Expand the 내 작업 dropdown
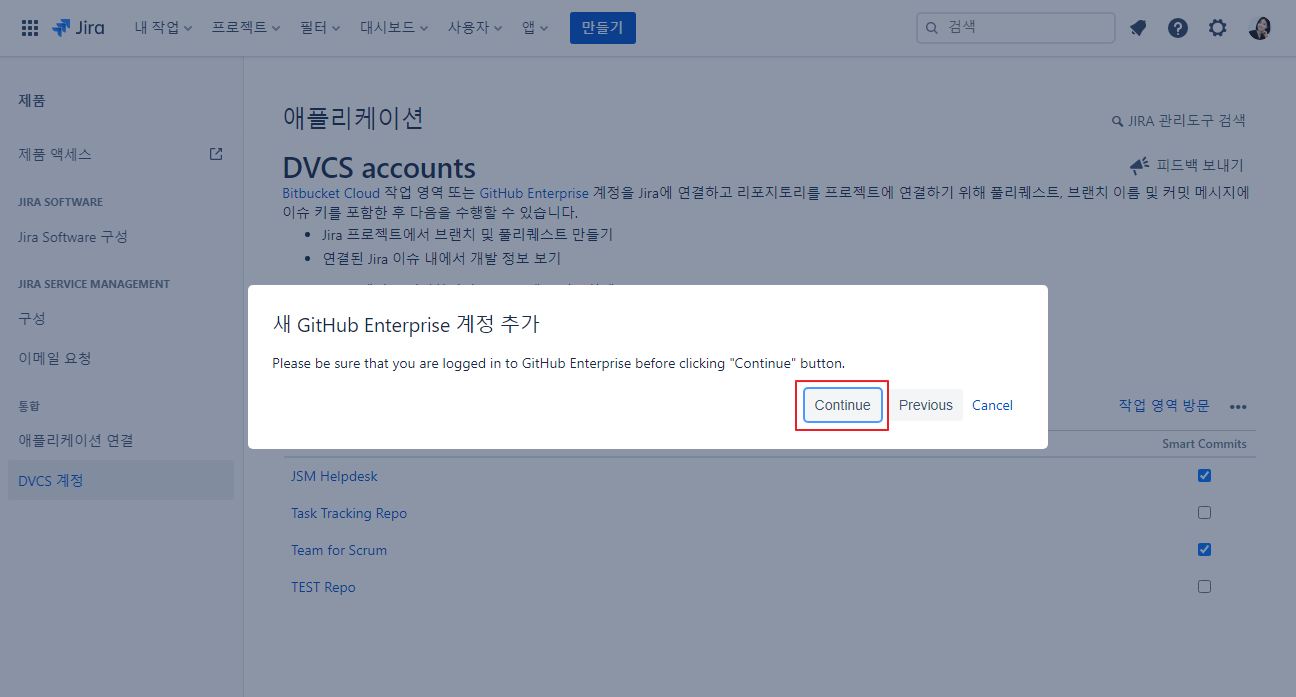This screenshot has height=697, width=1296. click(164, 28)
